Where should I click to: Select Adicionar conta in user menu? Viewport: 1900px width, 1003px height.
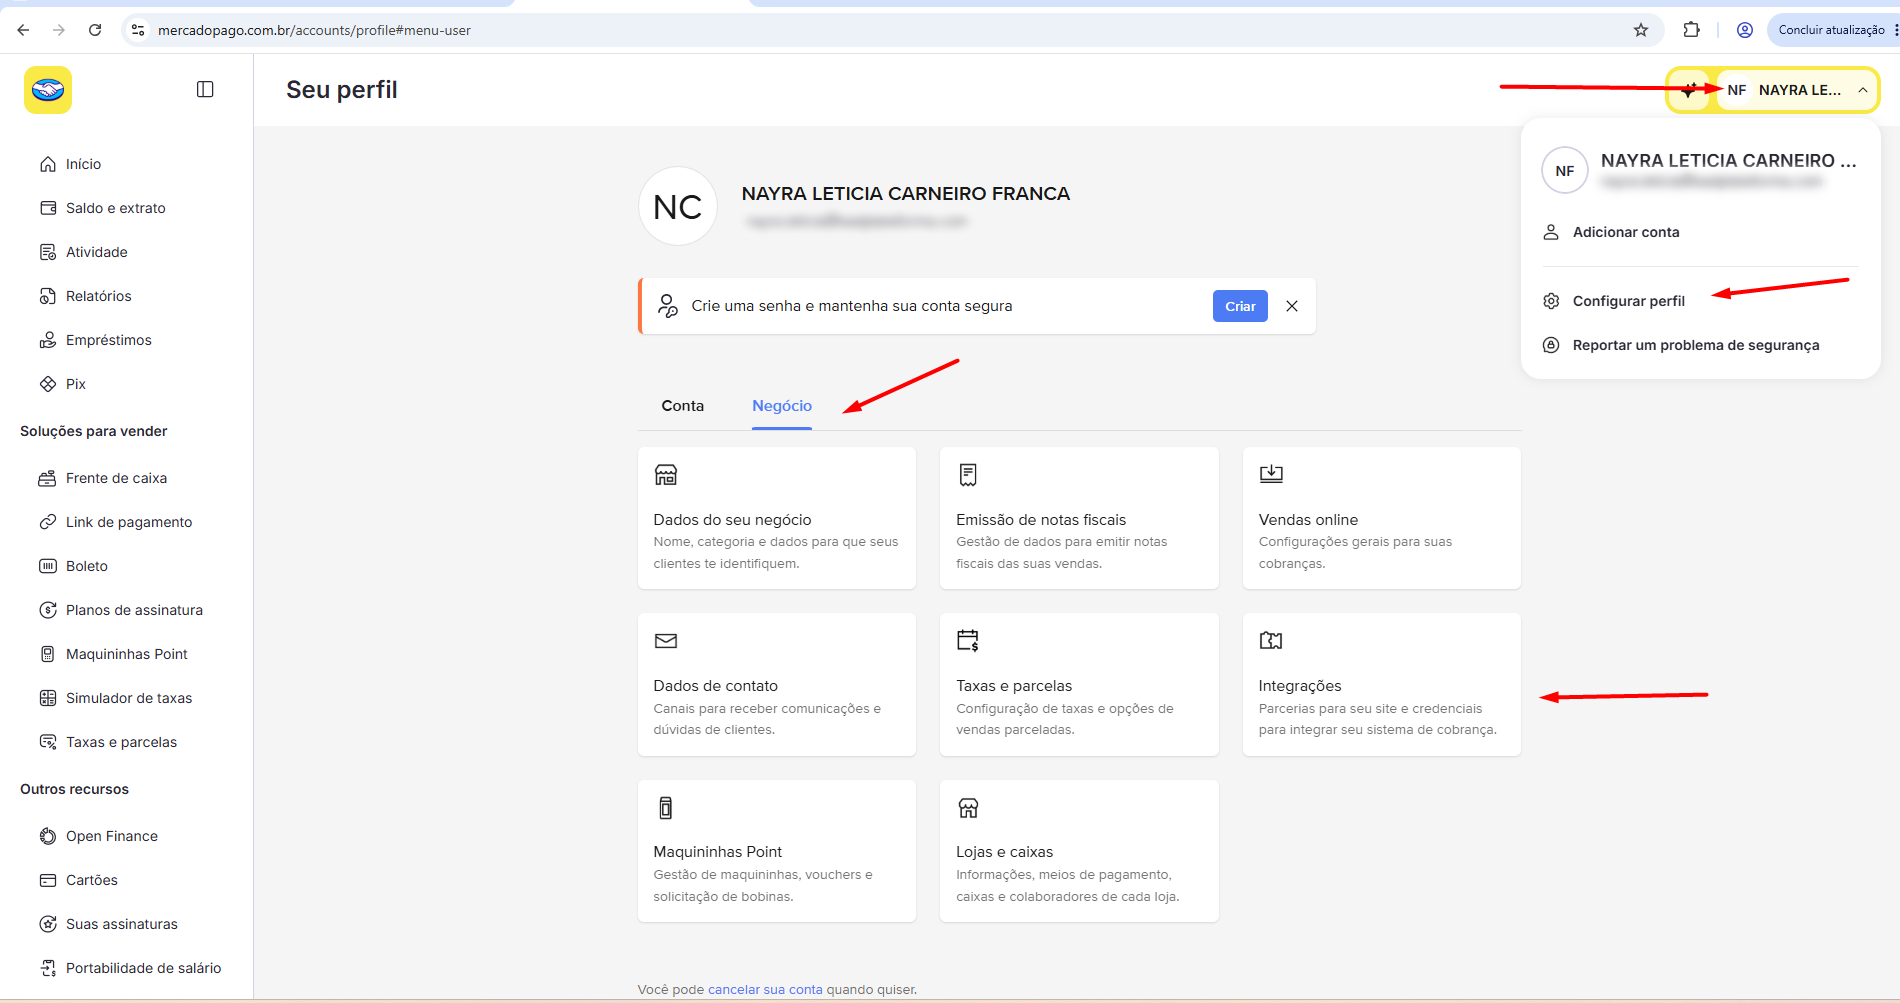coord(1626,232)
